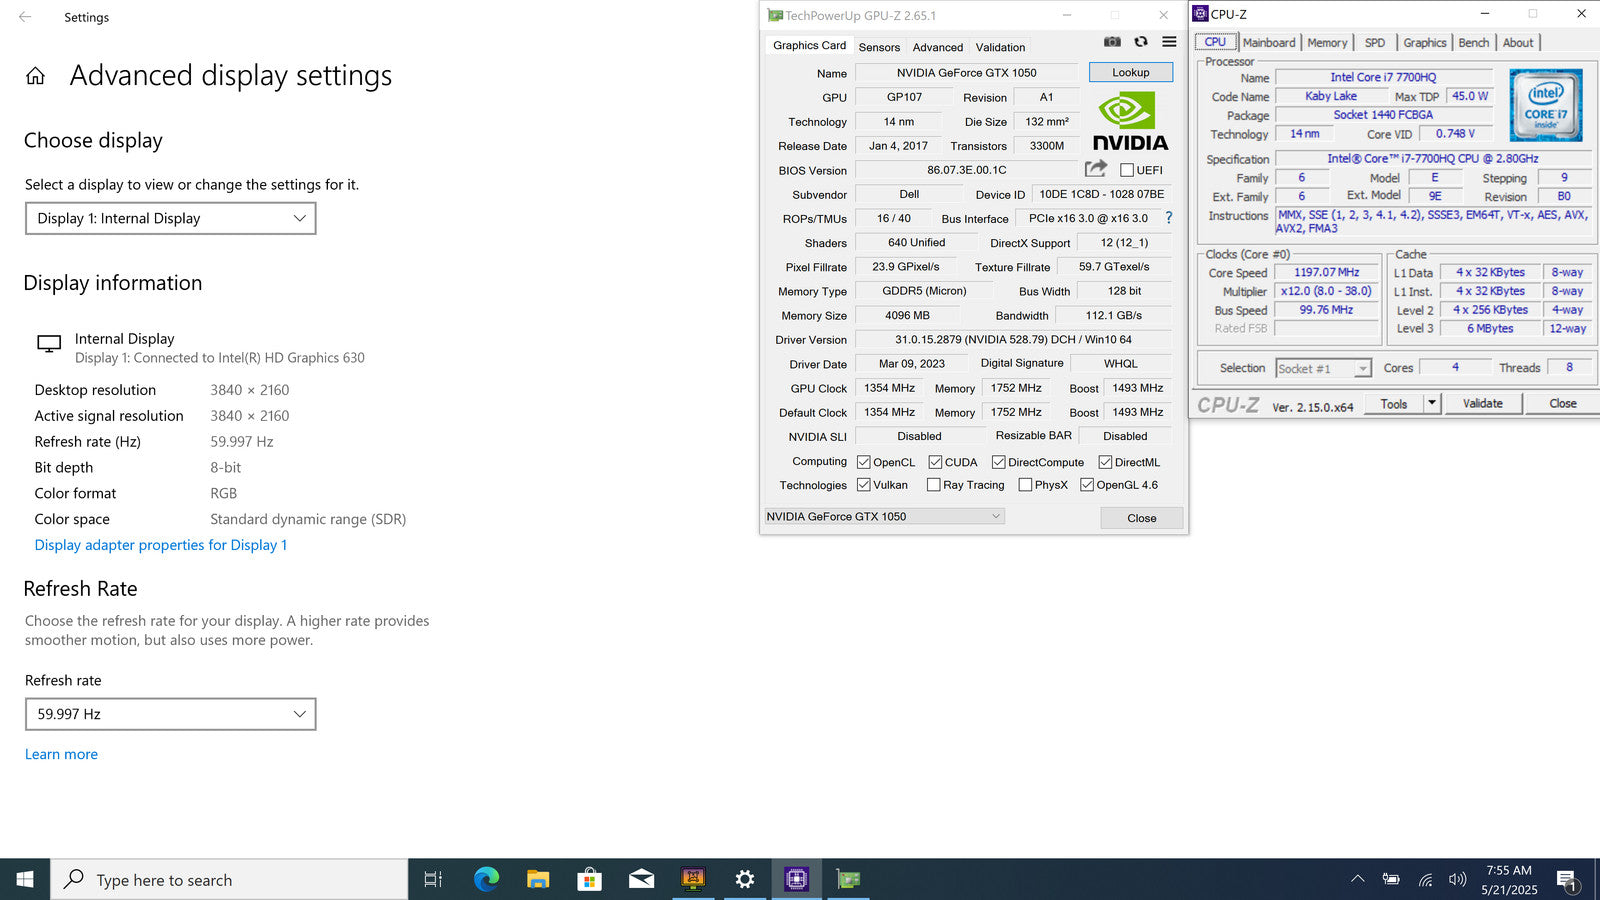Click the Bus Interface question mark
The height and width of the screenshot is (900, 1600).
(x=1168, y=218)
